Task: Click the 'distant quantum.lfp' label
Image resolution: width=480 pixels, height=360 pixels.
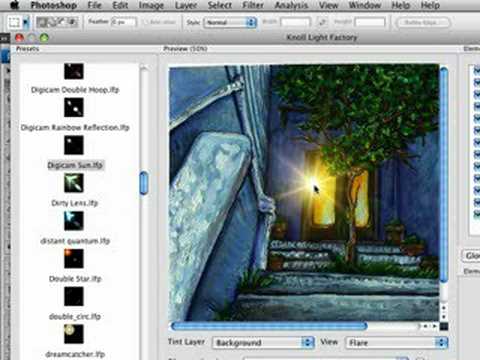Action: coord(75,241)
